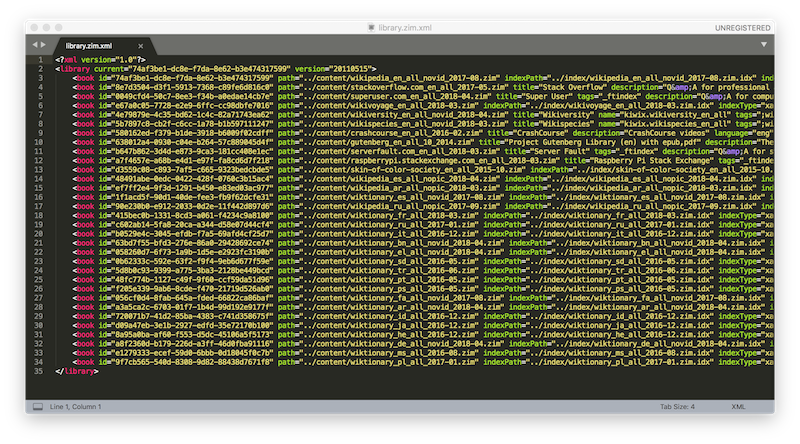
Task: Click the next tab arrow
Action: click(x=43, y=45)
